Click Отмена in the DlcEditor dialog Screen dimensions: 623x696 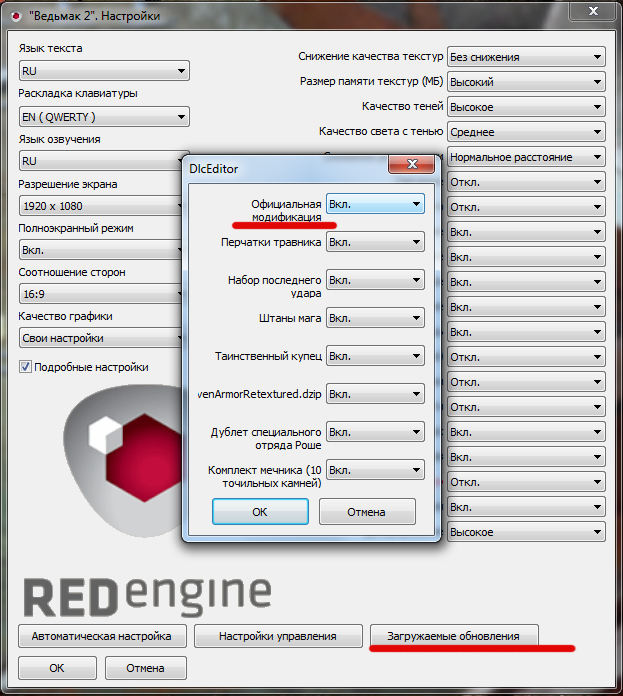tap(367, 512)
